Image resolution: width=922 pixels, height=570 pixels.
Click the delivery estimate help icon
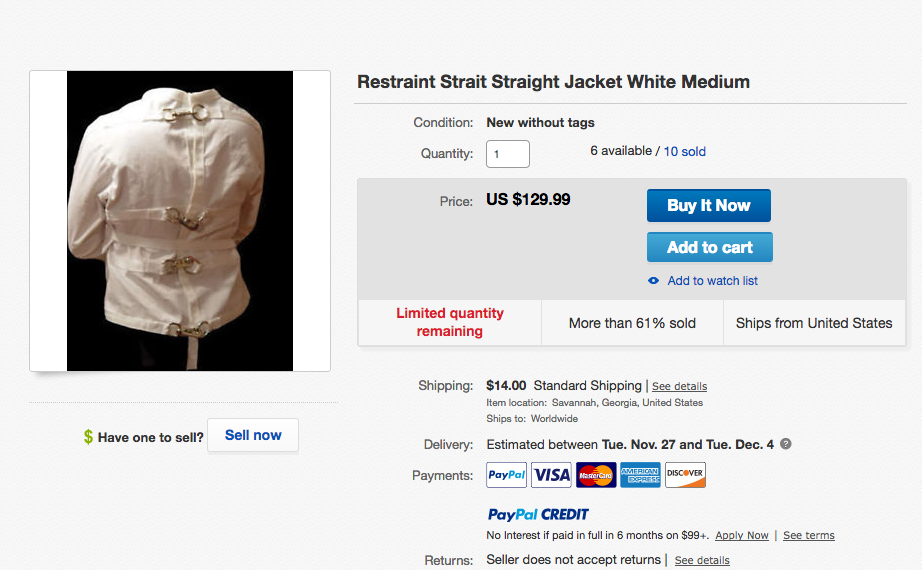(x=786, y=444)
